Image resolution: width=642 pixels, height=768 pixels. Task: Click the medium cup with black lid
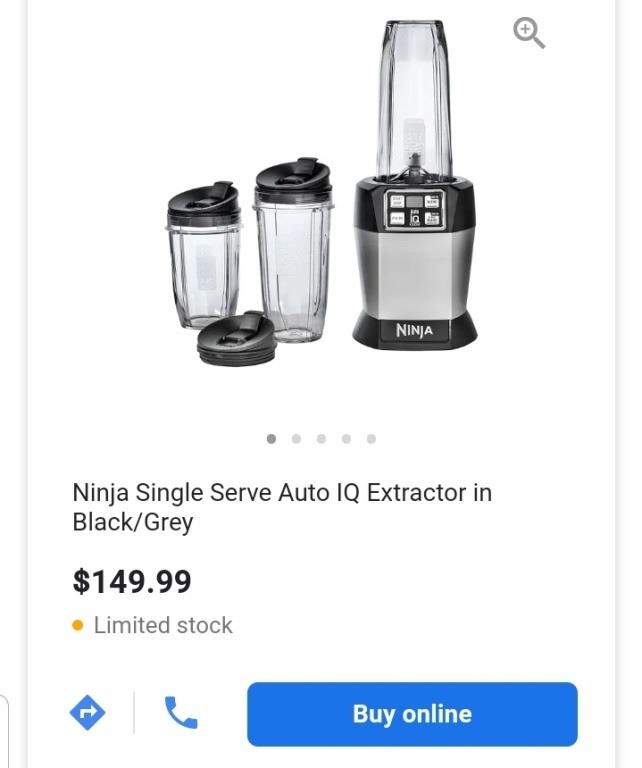point(291,250)
